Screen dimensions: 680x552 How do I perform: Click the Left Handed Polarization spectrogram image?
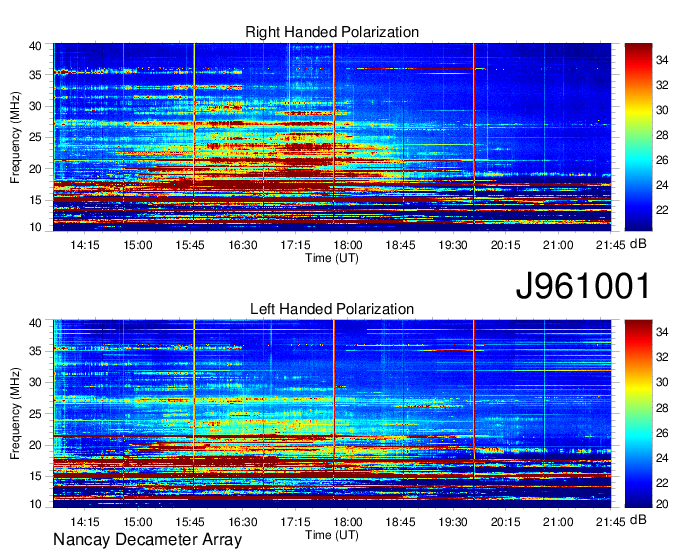click(x=332, y=414)
